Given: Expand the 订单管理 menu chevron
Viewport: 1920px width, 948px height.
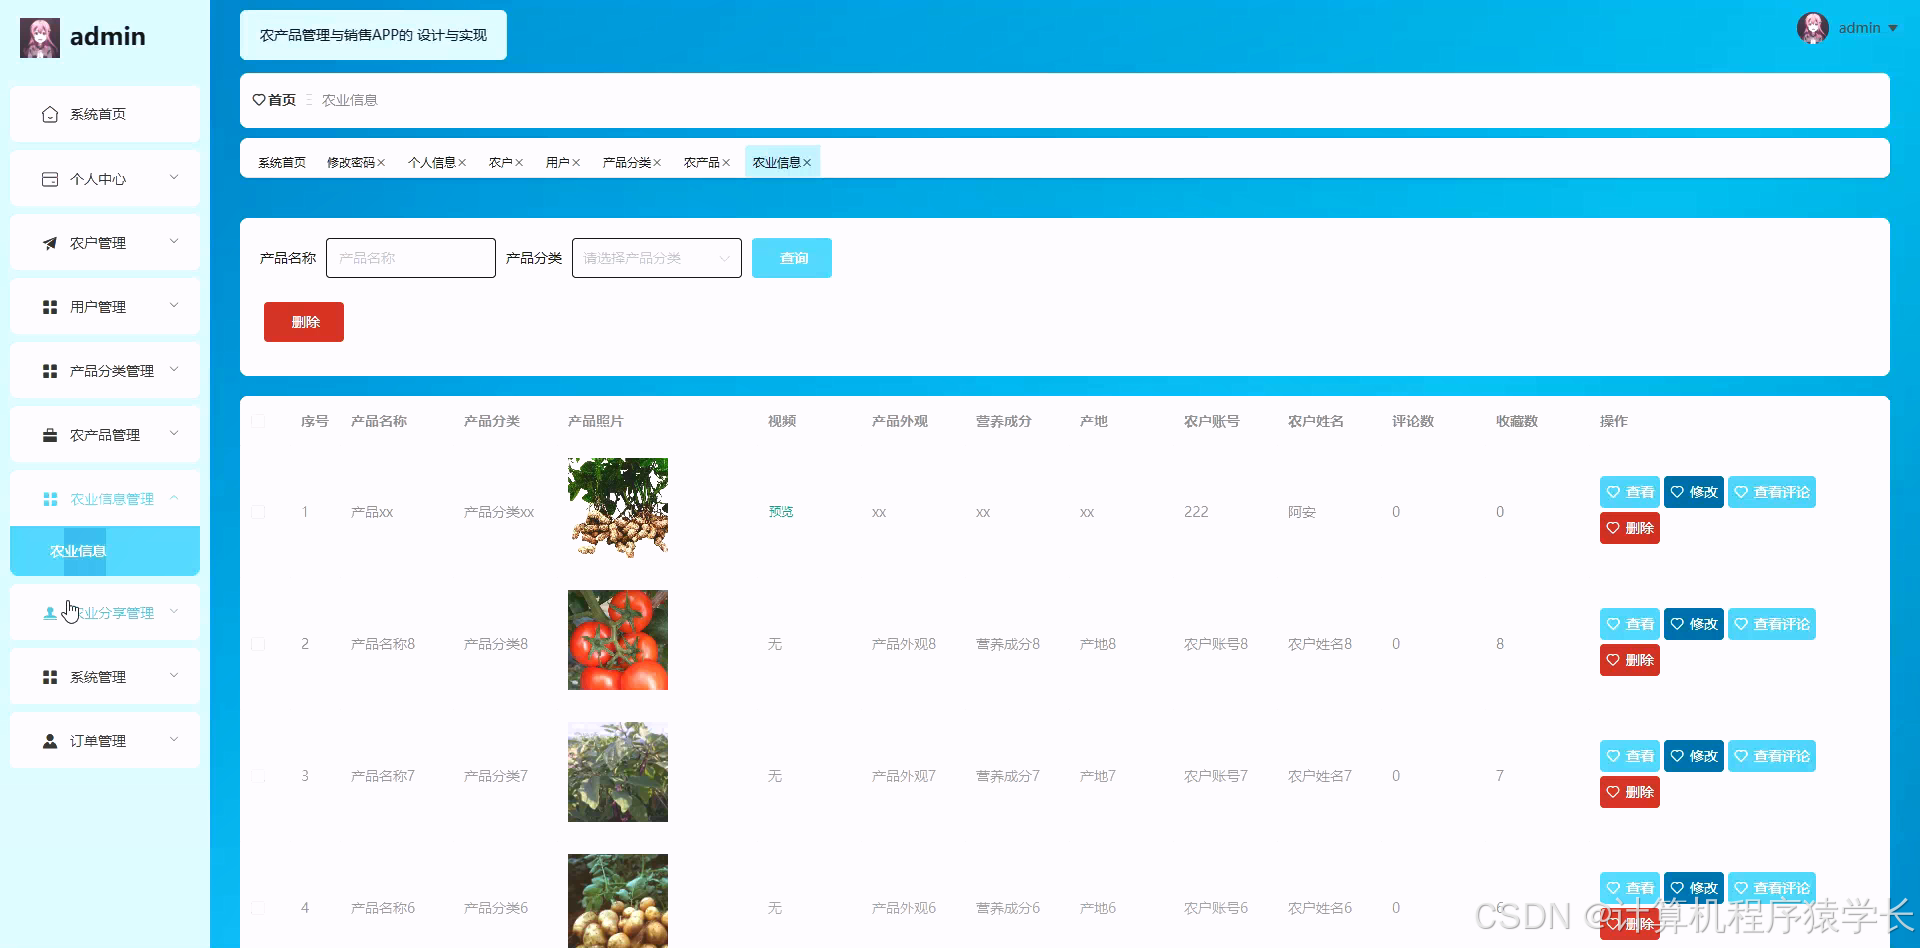Looking at the screenshot, I should pyautogui.click(x=174, y=740).
